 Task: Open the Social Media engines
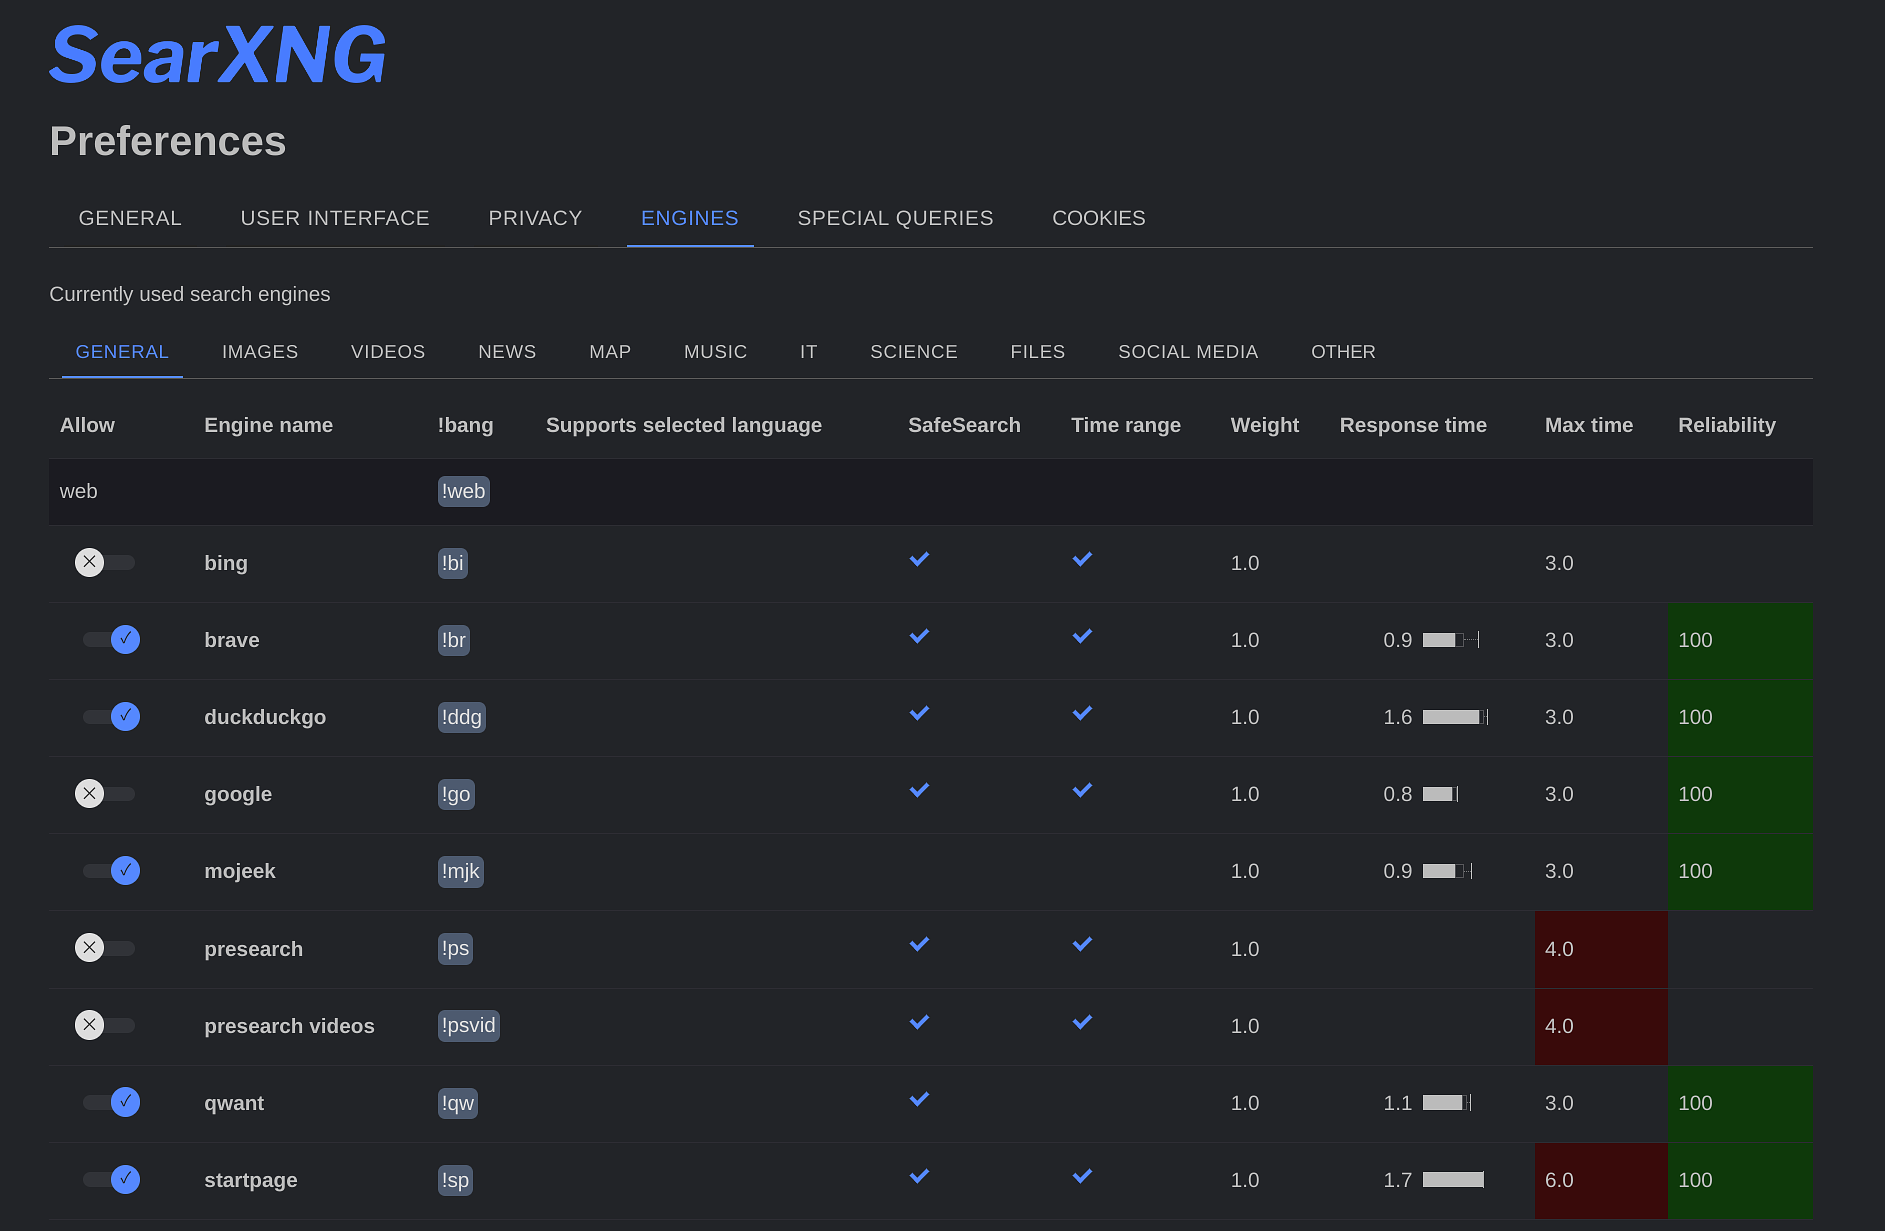tap(1188, 352)
